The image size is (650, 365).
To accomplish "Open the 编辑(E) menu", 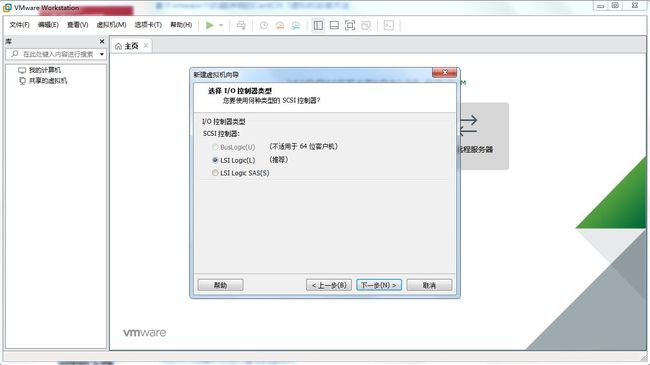I will (48, 25).
